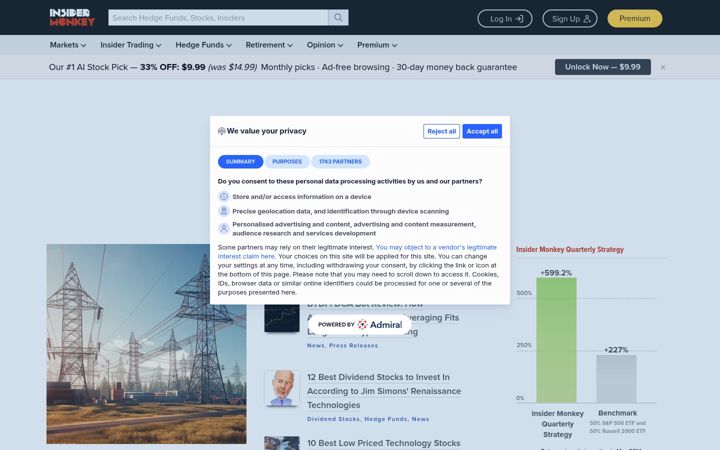Click the Press Releases category tag

pyautogui.click(x=354, y=346)
